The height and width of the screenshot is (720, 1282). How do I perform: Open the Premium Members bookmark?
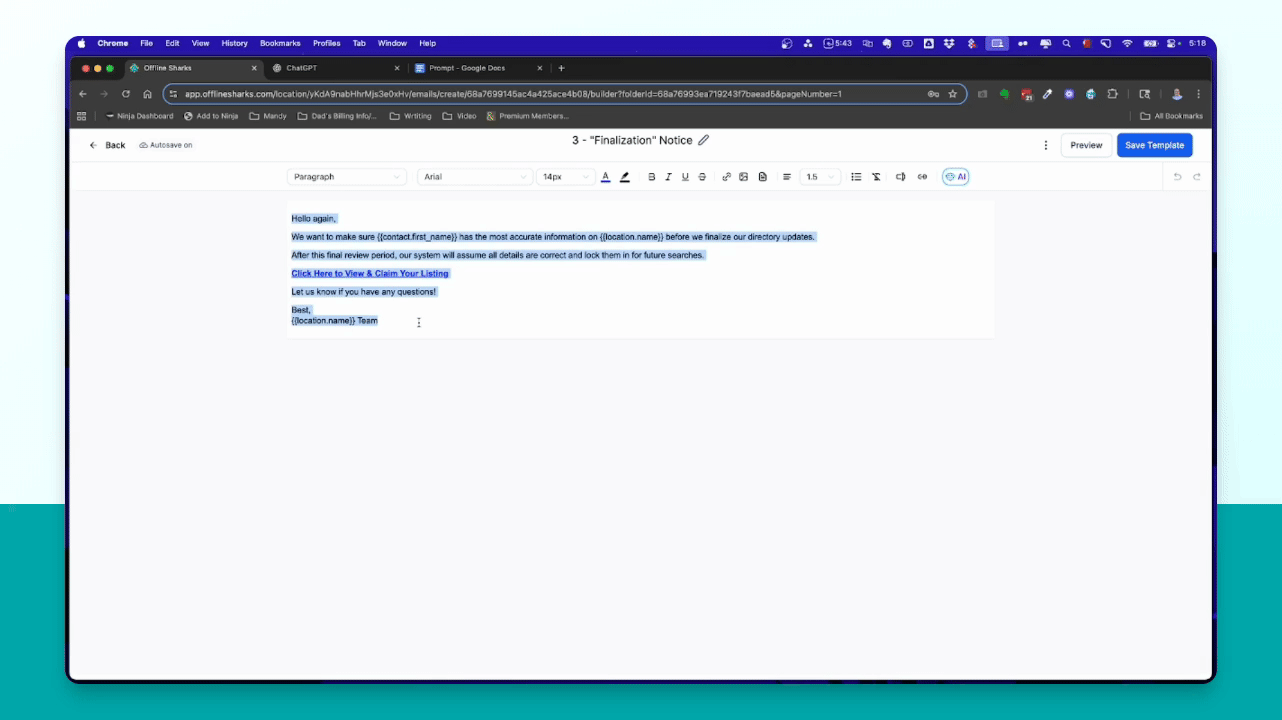click(x=527, y=116)
